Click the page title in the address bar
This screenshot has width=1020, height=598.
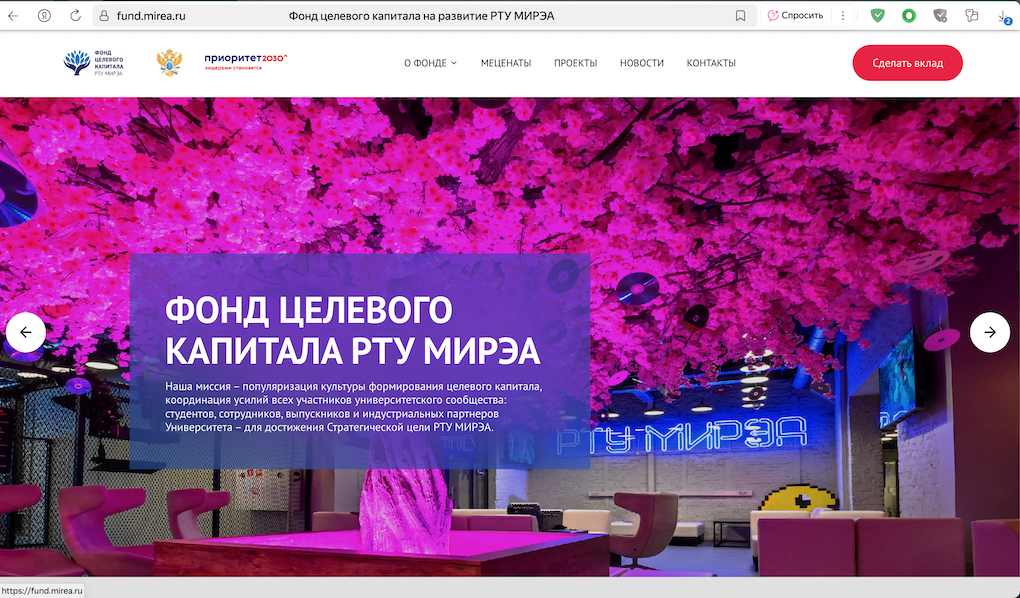tap(421, 16)
